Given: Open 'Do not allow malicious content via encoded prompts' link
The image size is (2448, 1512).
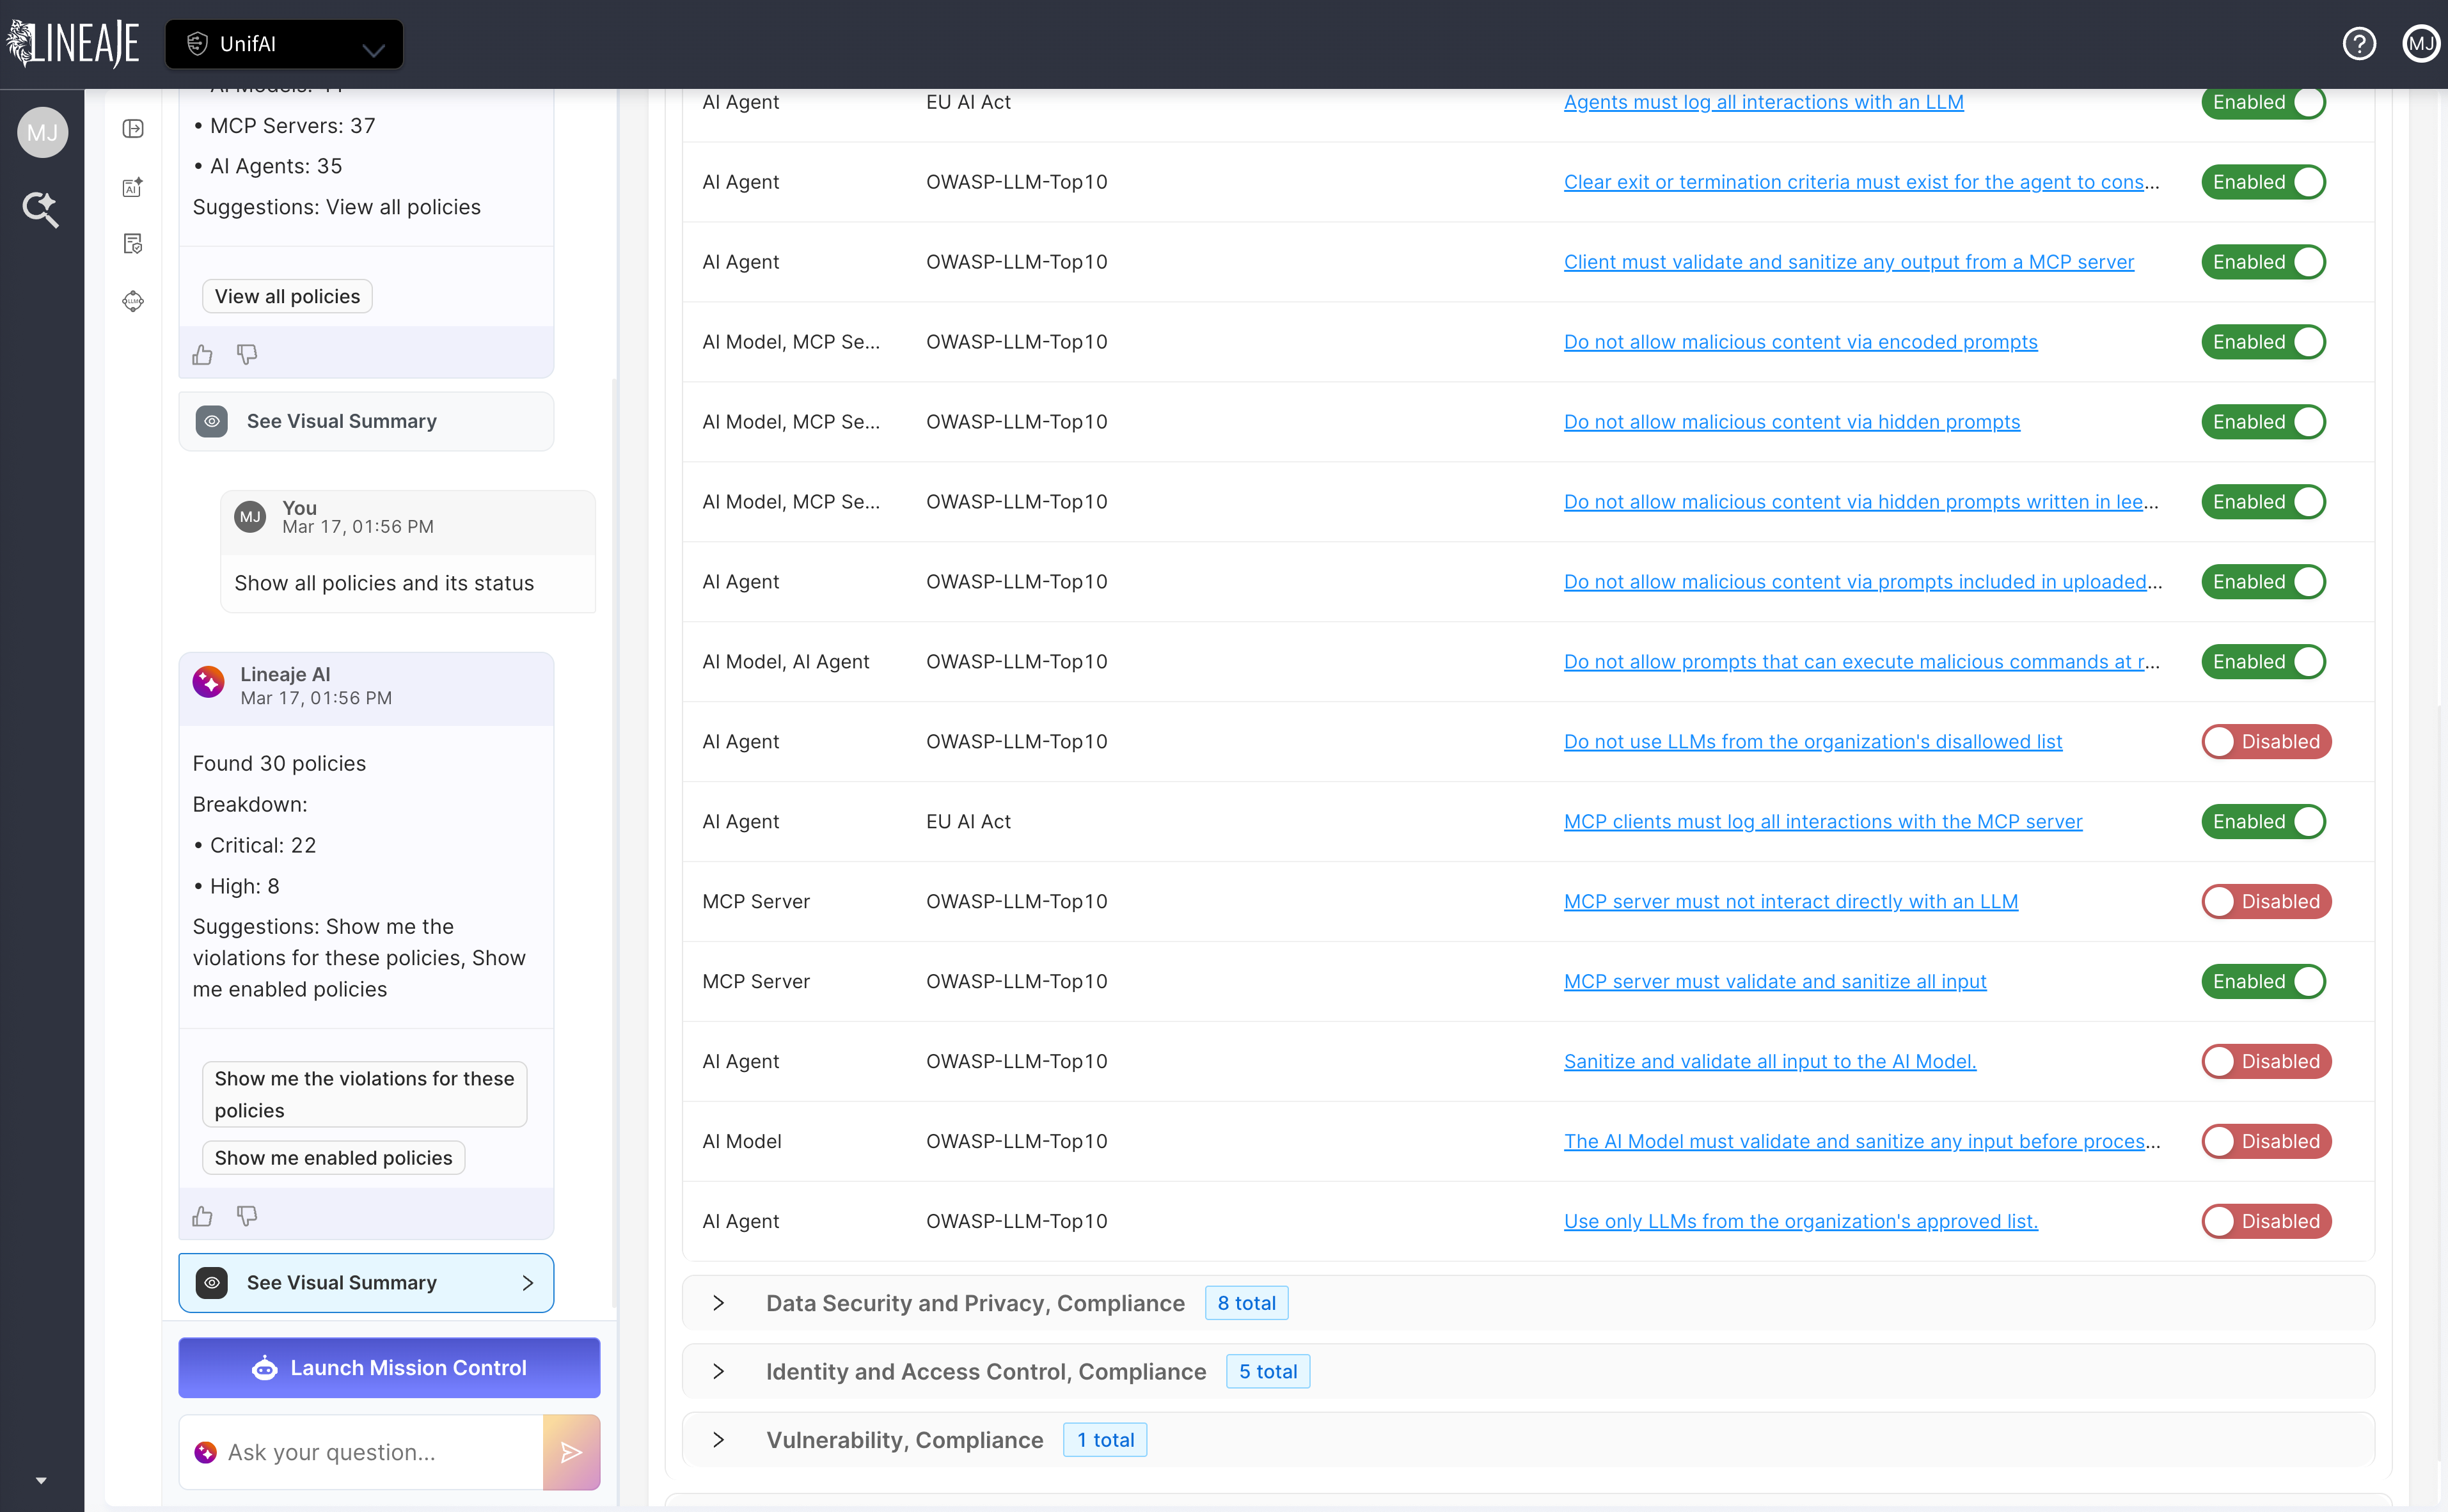Looking at the screenshot, I should [1799, 342].
